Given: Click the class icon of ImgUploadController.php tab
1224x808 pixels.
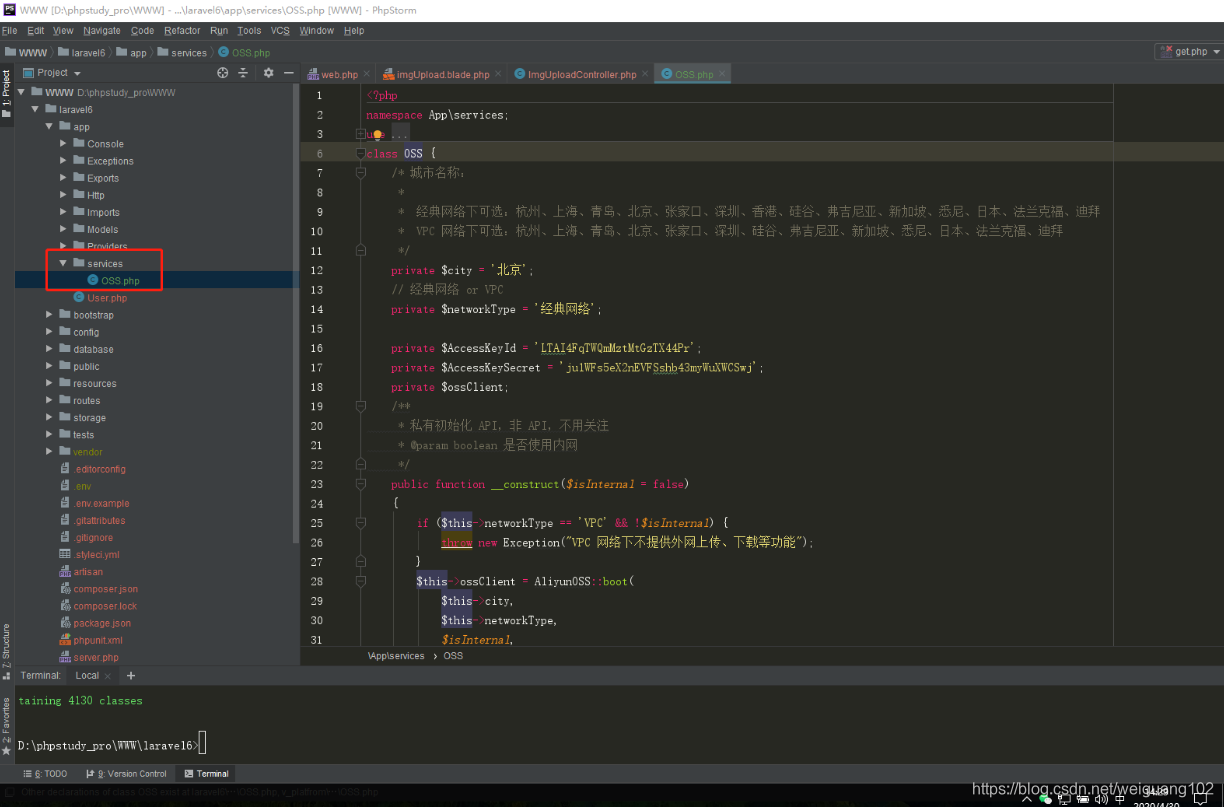Looking at the screenshot, I should [520, 75].
